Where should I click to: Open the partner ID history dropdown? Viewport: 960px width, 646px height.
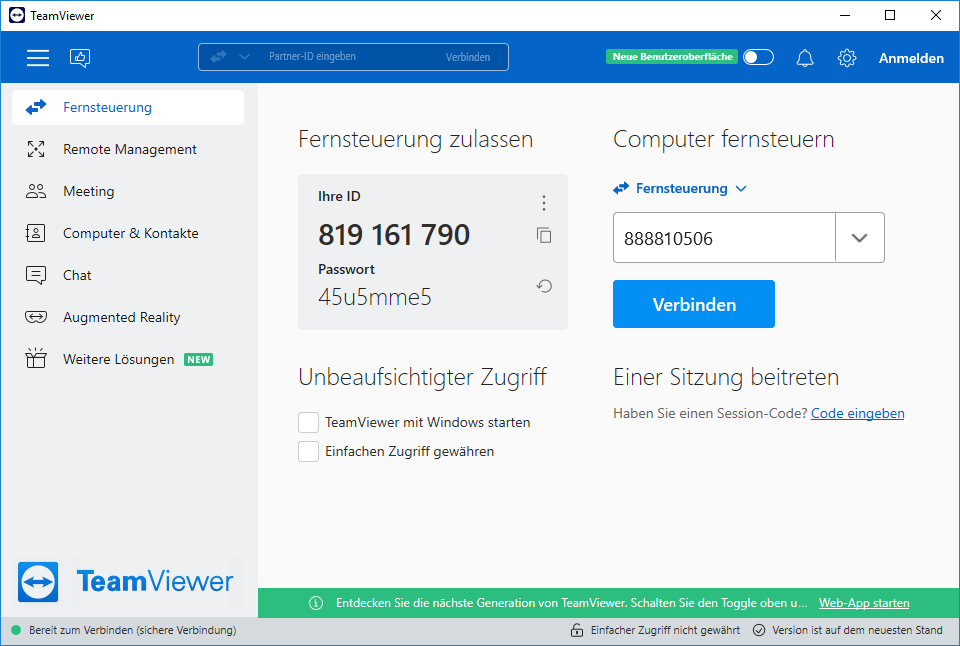(860, 238)
